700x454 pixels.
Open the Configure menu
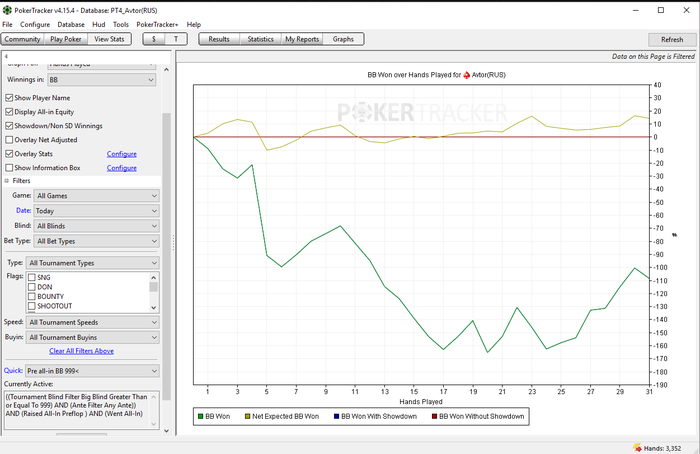(x=35, y=25)
